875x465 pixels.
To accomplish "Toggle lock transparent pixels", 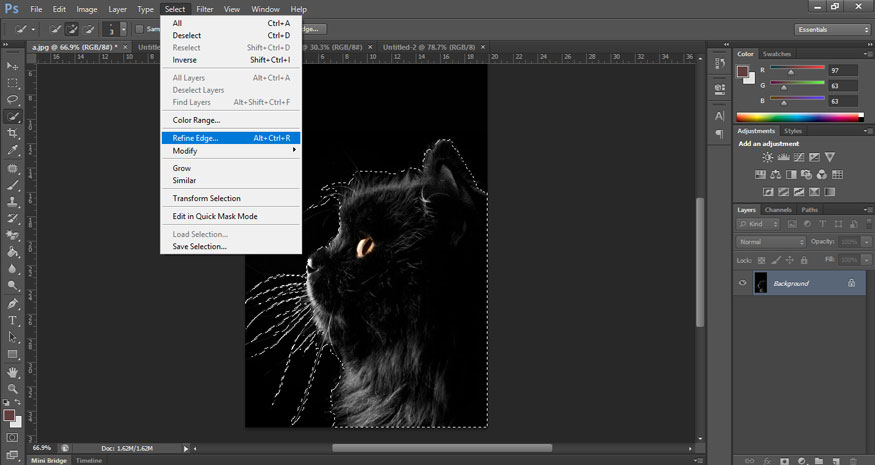I will pyautogui.click(x=762, y=260).
